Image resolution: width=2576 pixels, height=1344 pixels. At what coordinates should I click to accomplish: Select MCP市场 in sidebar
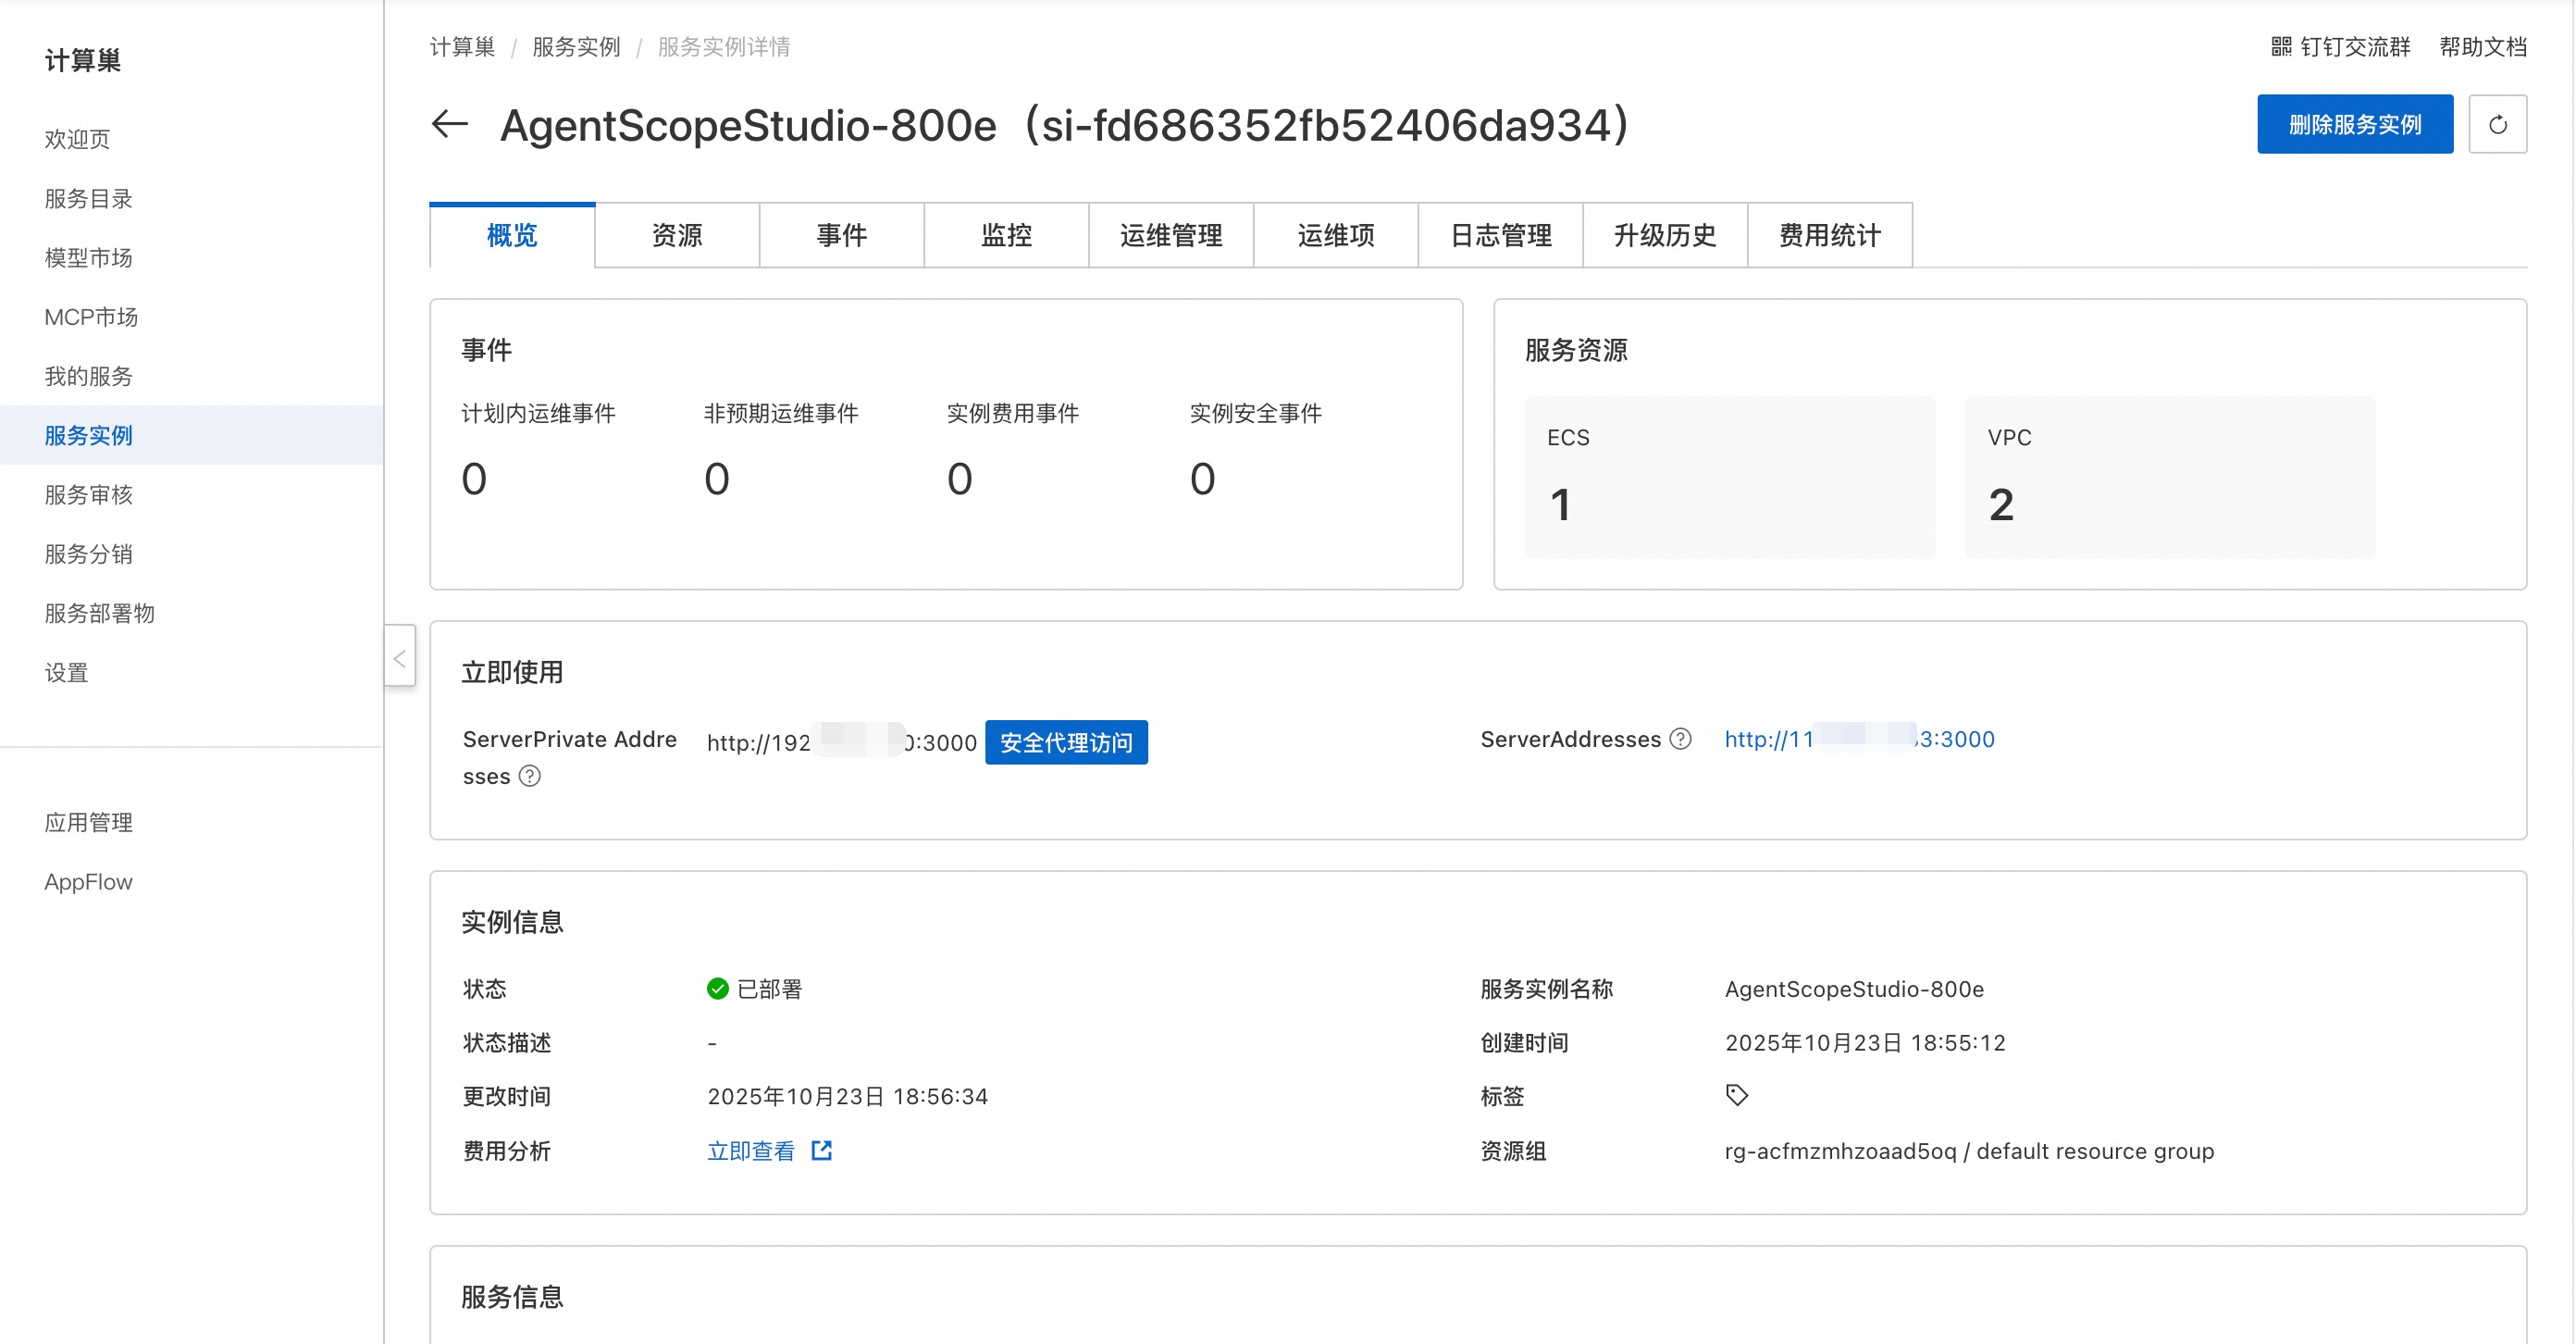91,317
